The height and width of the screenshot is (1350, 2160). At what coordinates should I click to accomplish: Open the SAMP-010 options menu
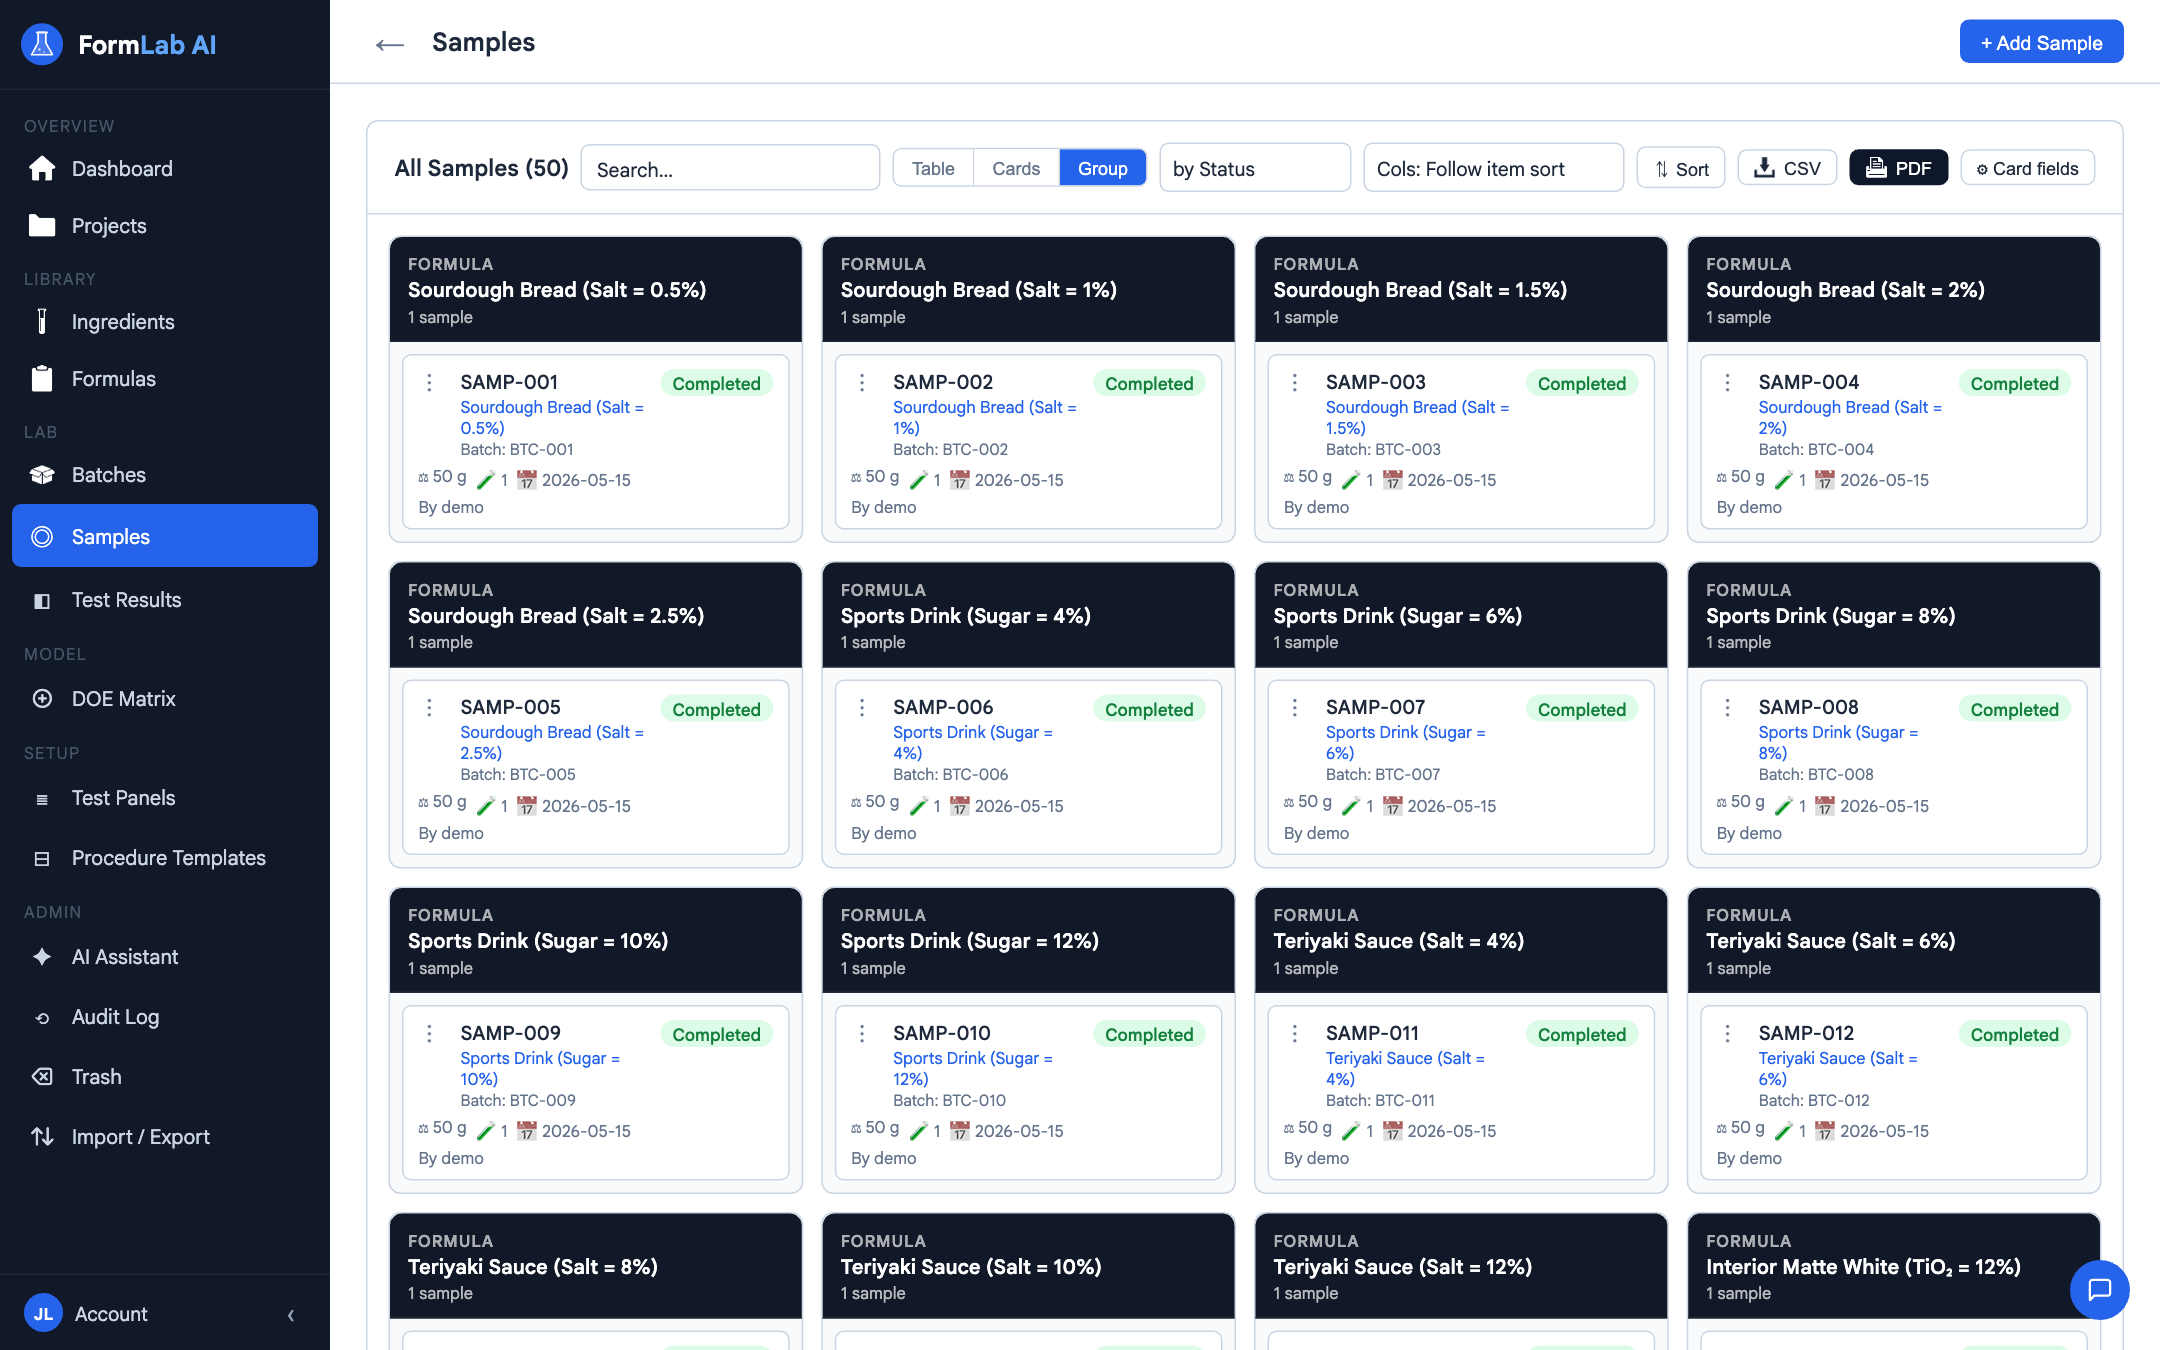[x=862, y=1034]
